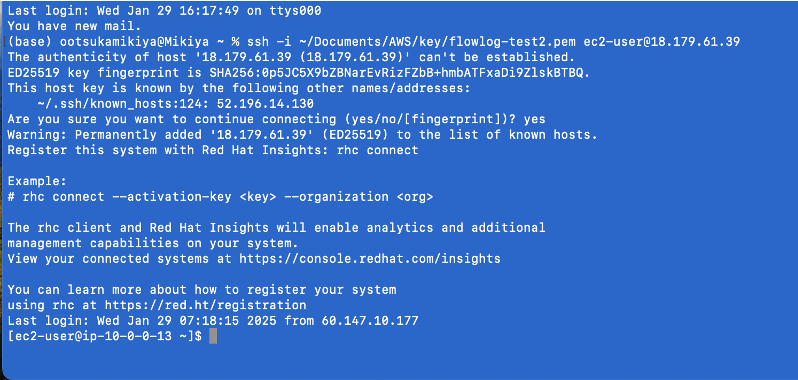This screenshot has width=798, height=380.
Task: Click the ttys000 terminal name text
Action: click(295, 11)
